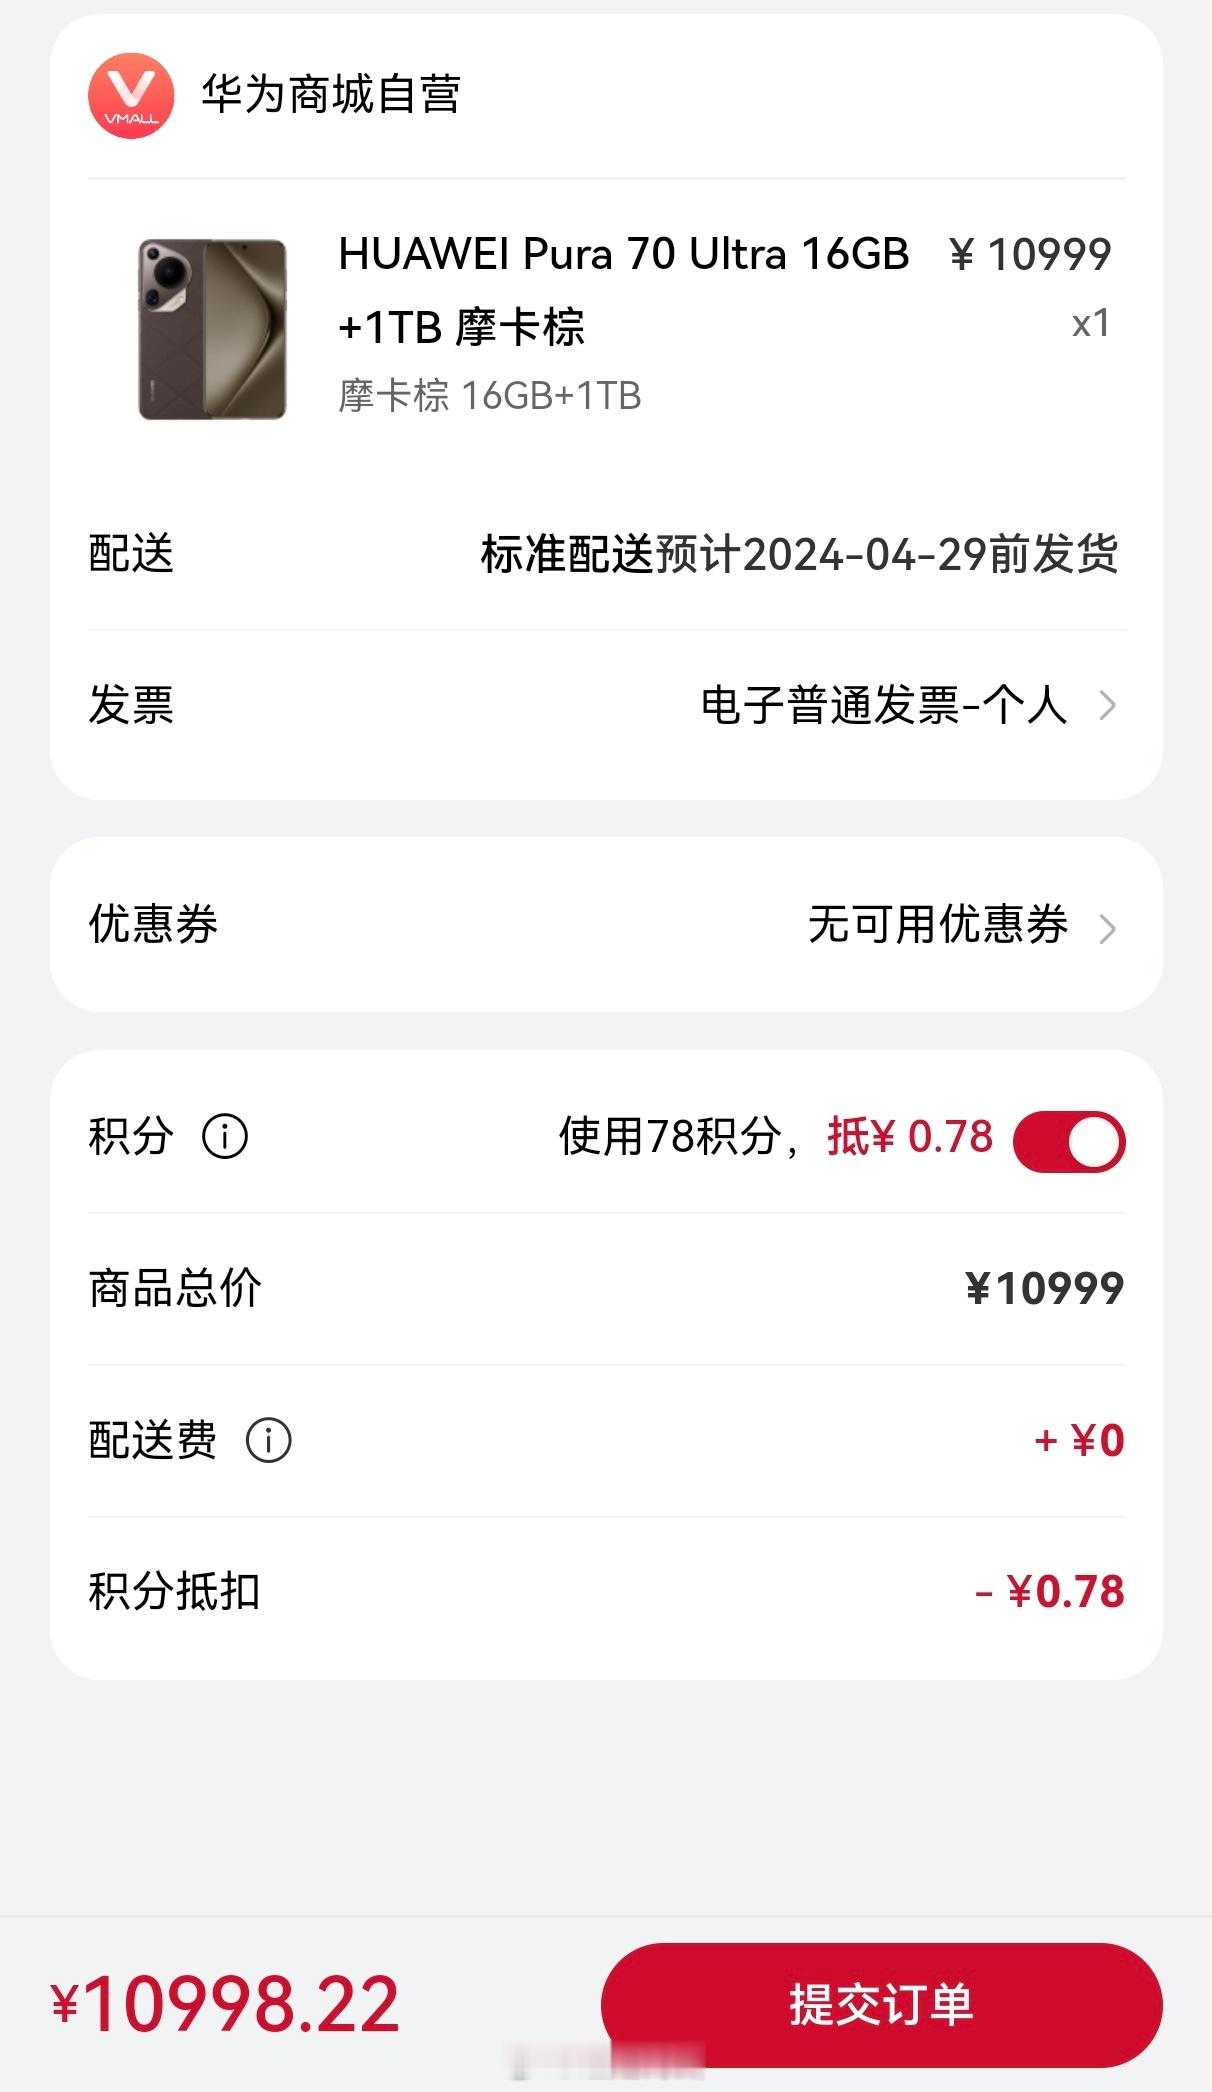Image resolution: width=1212 pixels, height=2092 pixels.
Task: View the standard delivery 2024-04-29 estimate
Action: click(799, 554)
